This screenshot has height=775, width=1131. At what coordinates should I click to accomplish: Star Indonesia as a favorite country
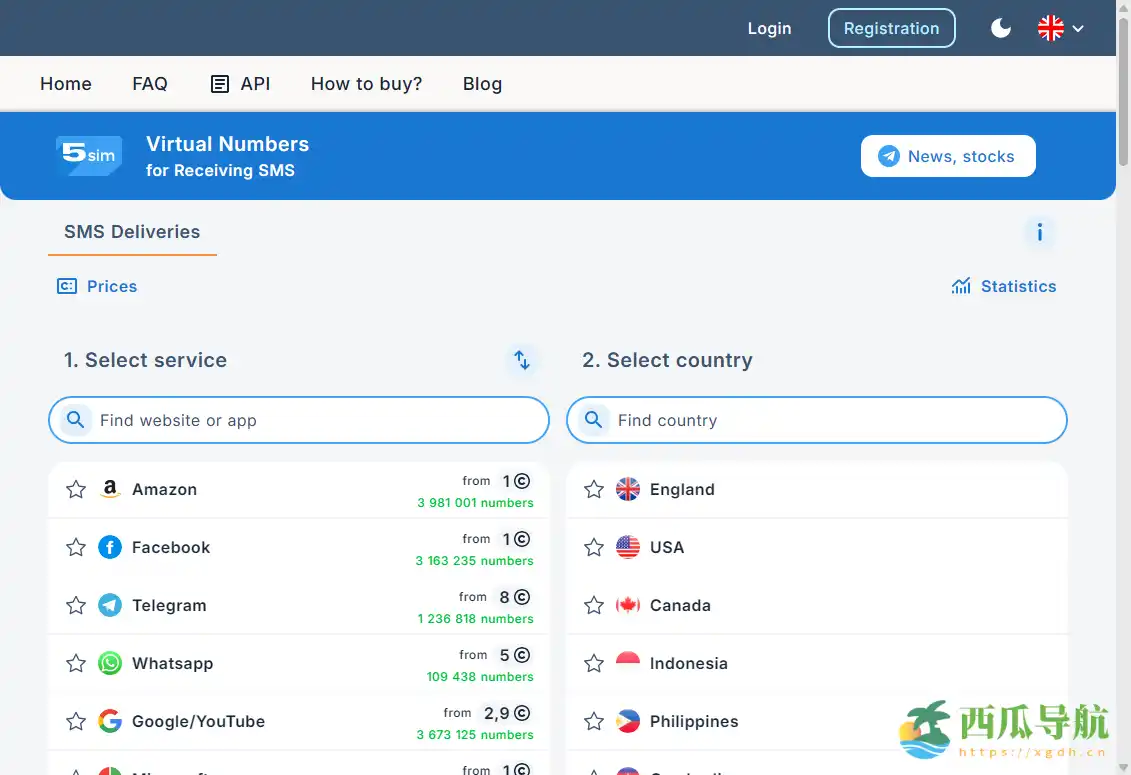click(x=594, y=664)
